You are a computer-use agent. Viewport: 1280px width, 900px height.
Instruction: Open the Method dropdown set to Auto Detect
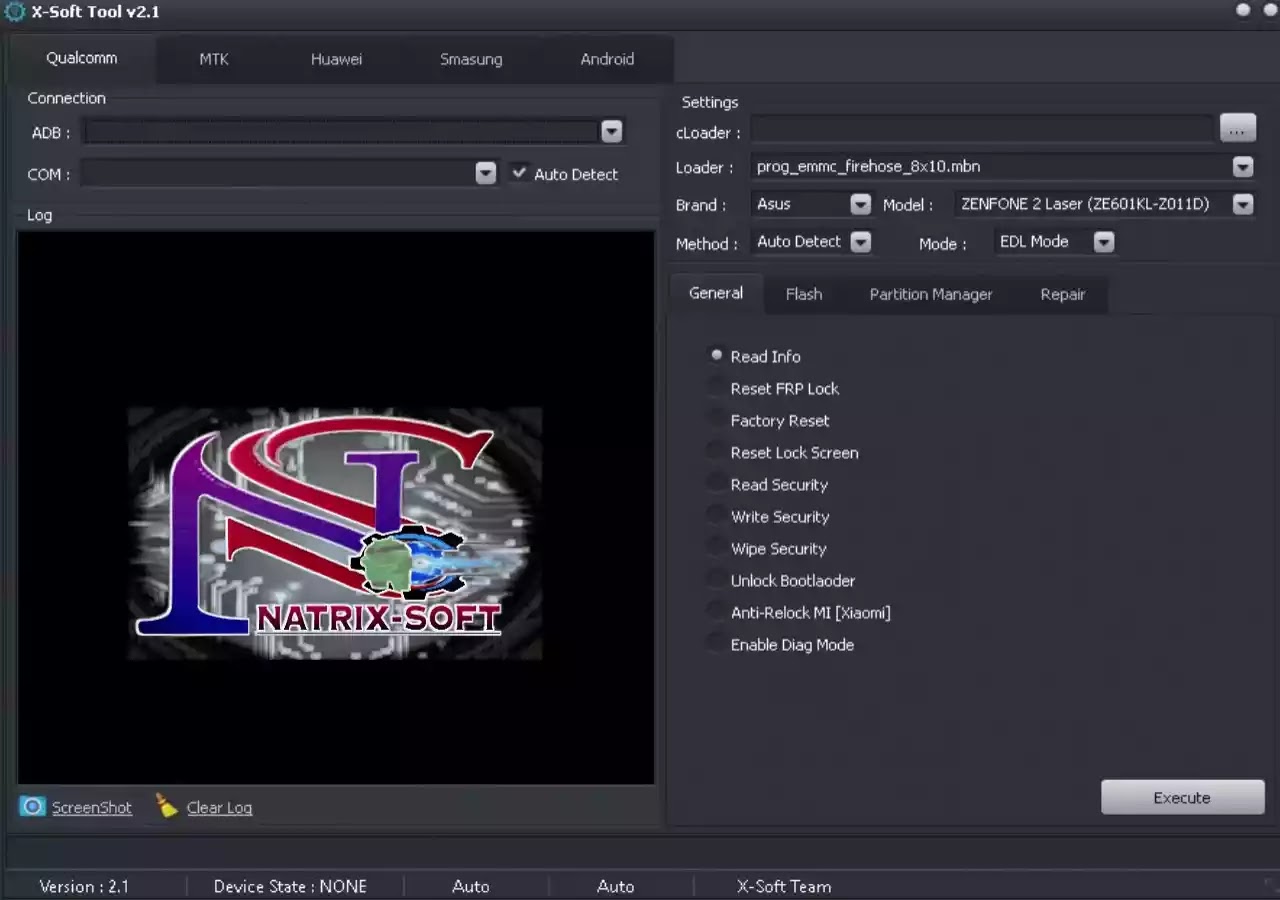point(860,242)
